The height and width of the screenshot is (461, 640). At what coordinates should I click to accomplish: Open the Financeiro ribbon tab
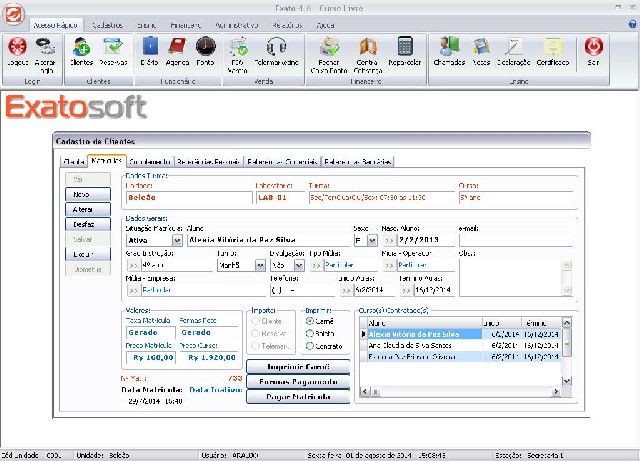click(186, 25)
